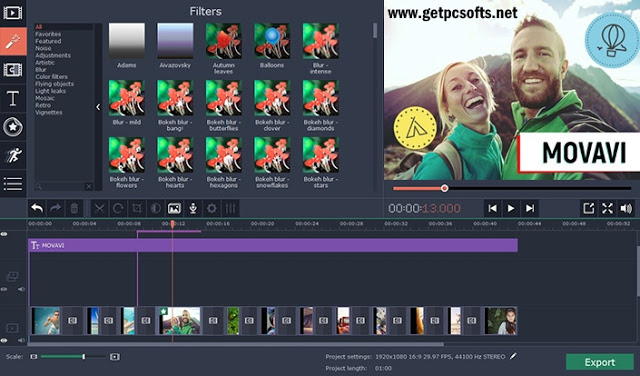Image resolution: width=640 pixels, height=376 pixels.
Task: Click the filters panel vertical scrollbar
Action: (375, 30)
